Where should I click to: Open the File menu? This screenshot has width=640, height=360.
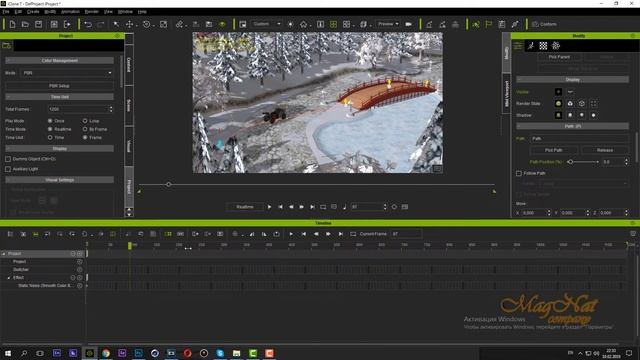(x=6, y=12)
